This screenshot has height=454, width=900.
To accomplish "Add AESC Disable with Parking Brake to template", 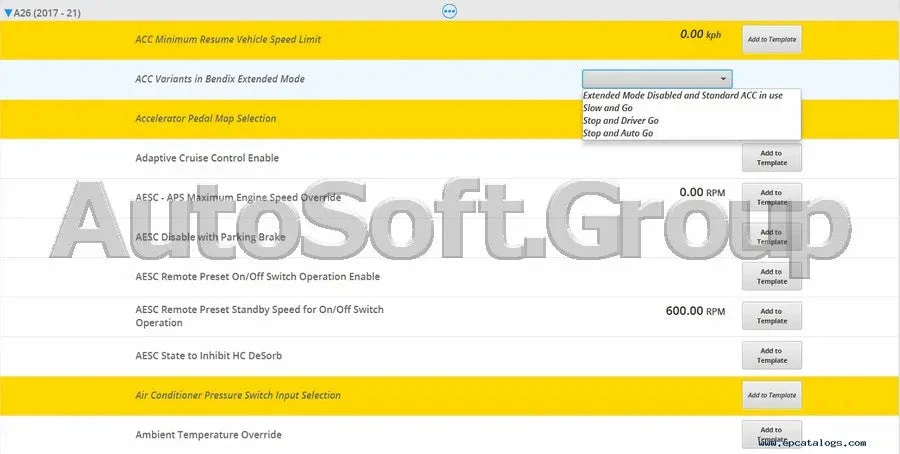I will pos(771,237).
